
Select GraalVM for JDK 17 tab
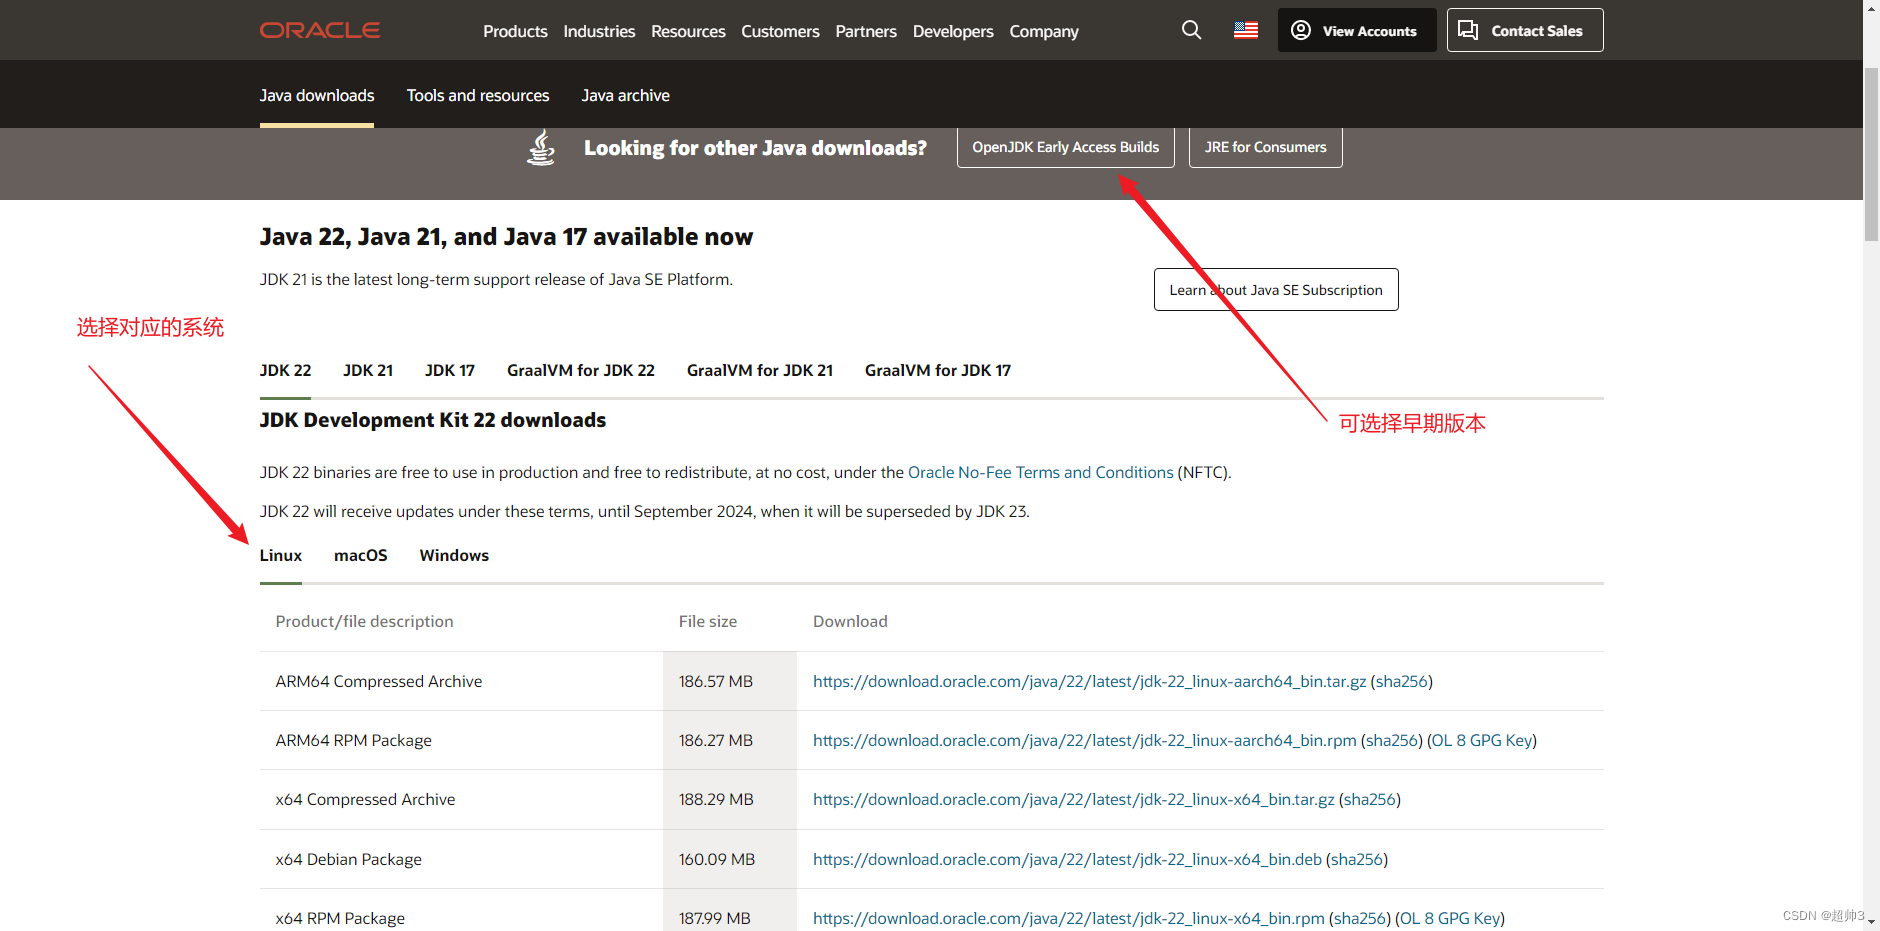point(938,370)
